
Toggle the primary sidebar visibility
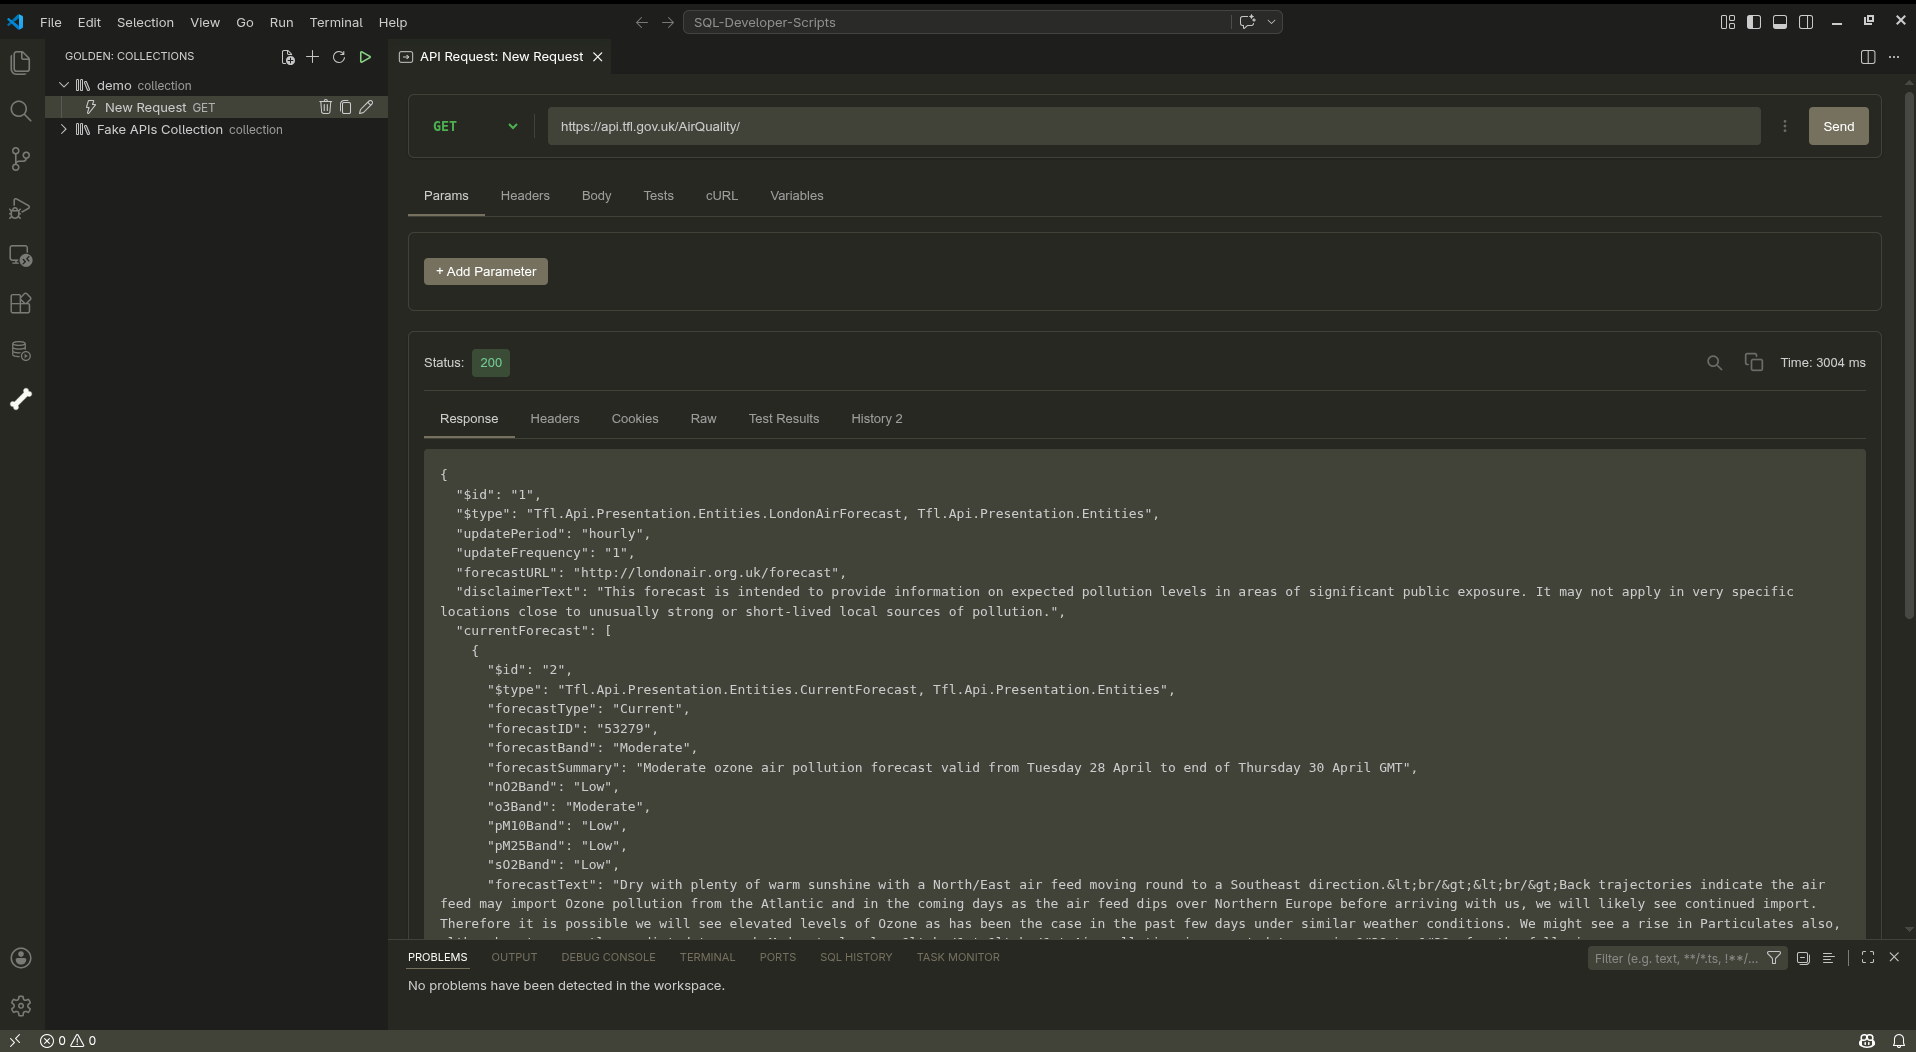1753,21
